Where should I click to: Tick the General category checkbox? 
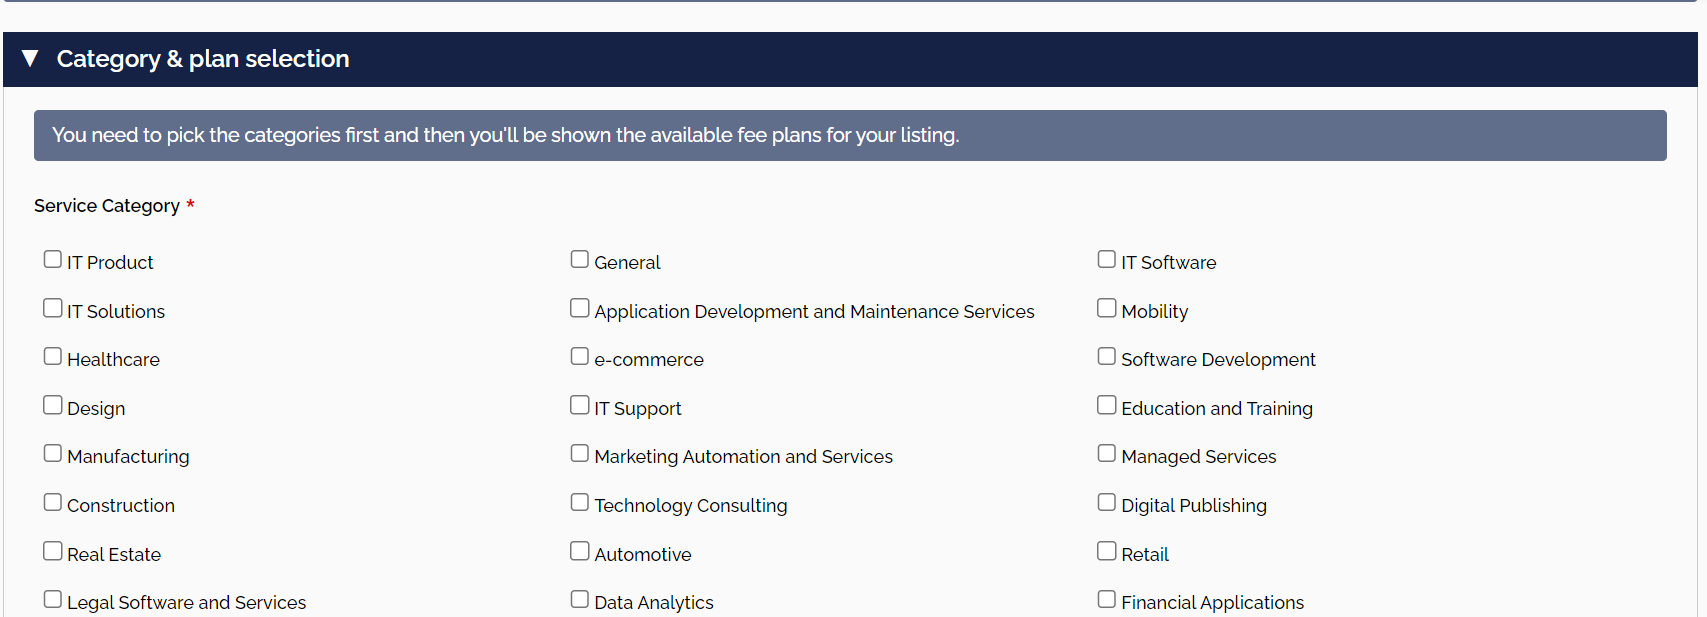[580, 260]
